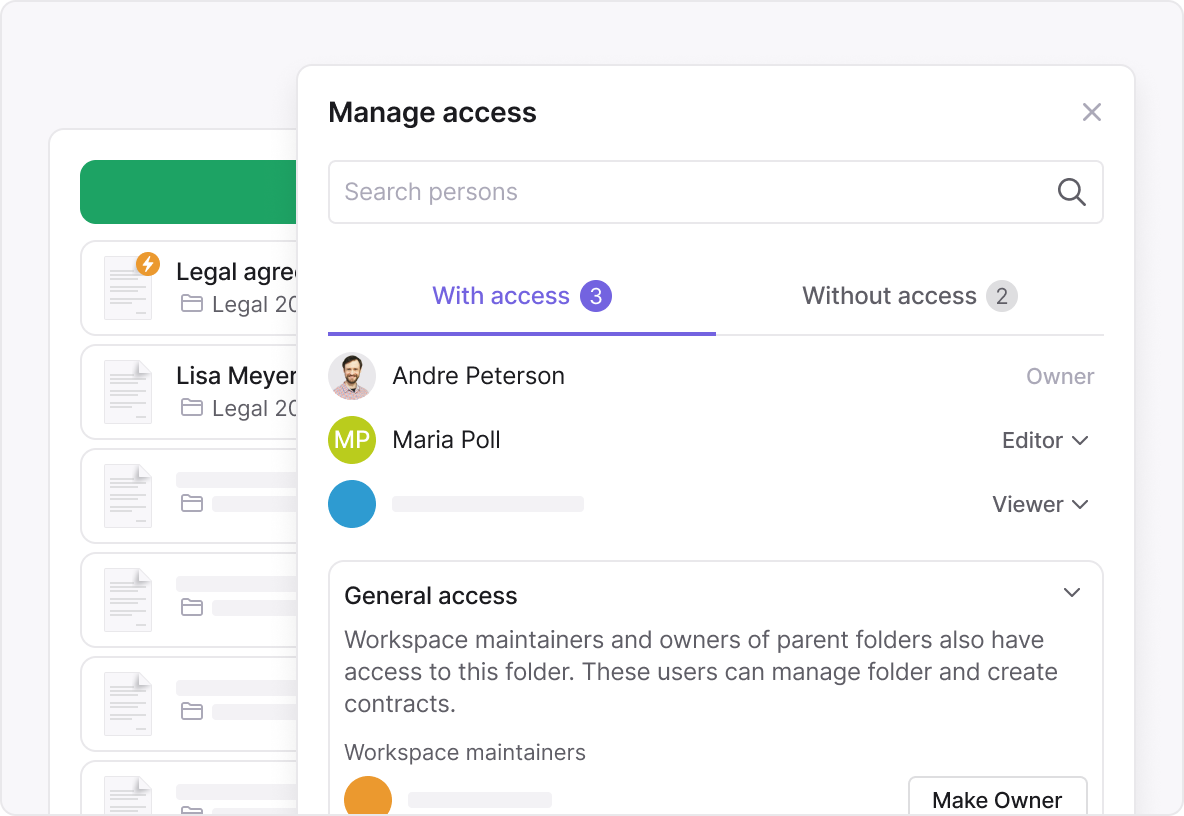This screenshot has height=816, width=1184.
Task: Click the search magnifier icon
Action: 1071,191
